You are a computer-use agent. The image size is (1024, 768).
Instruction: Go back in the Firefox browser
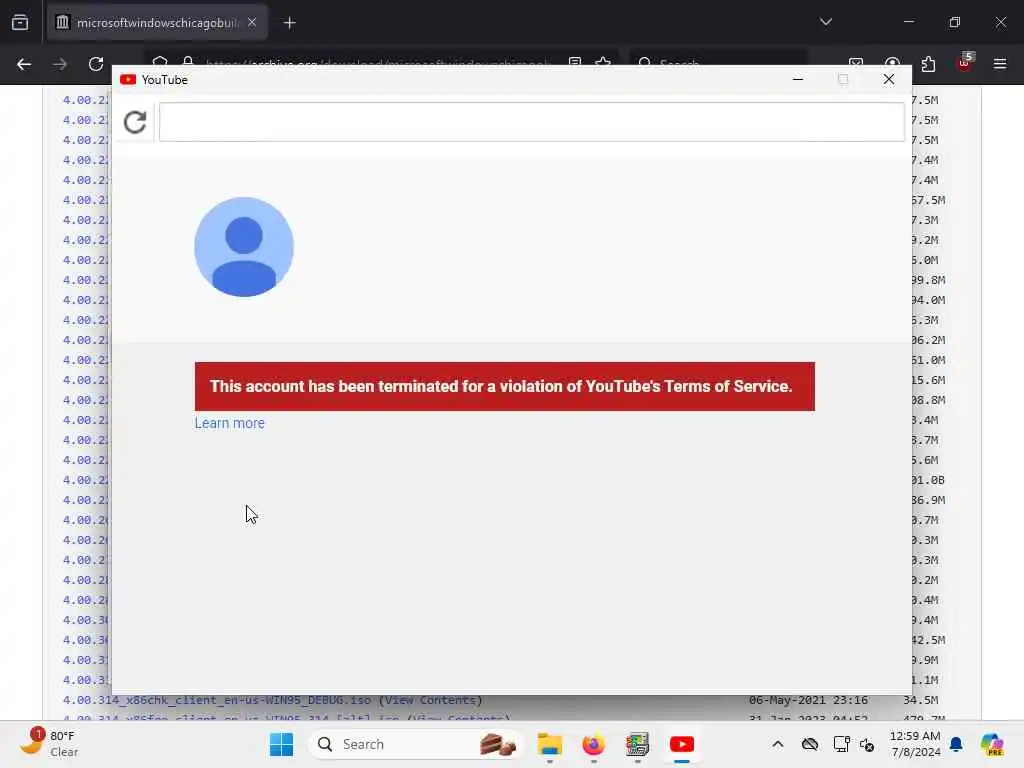tap(24, 64)
